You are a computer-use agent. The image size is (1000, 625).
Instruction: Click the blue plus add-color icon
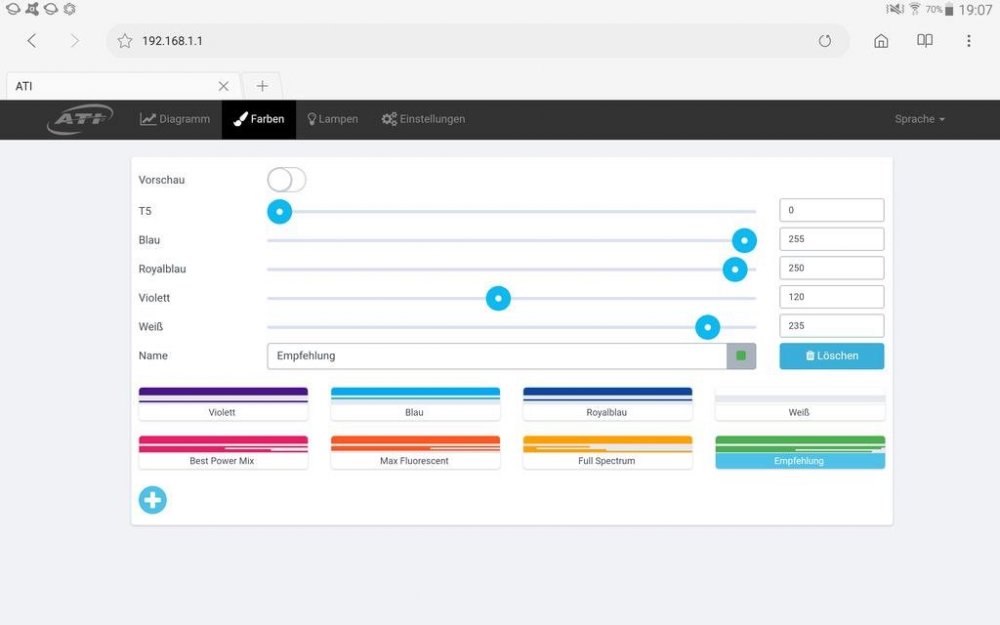[152, 500]
